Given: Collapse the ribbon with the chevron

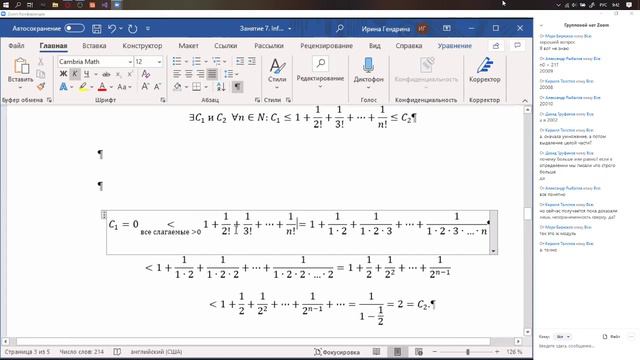Looking at the screenshot, I should pyautogui.click(x=525, y=100).
